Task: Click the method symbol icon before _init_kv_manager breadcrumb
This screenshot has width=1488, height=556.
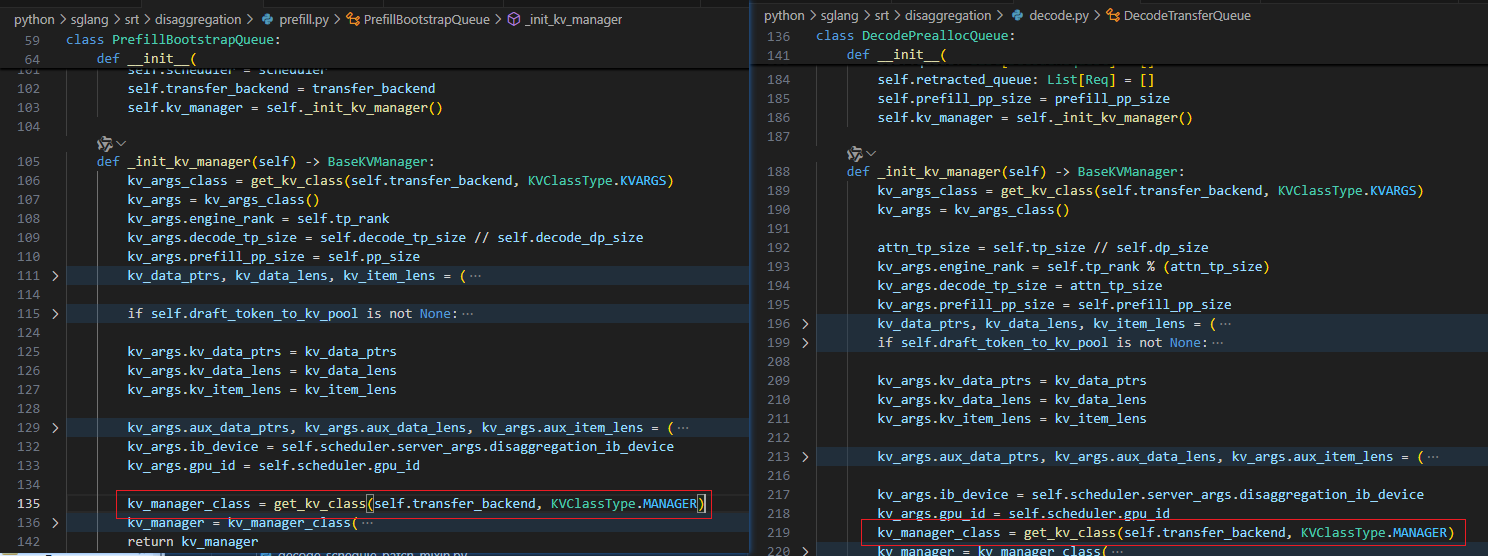Action: (514, 19)
